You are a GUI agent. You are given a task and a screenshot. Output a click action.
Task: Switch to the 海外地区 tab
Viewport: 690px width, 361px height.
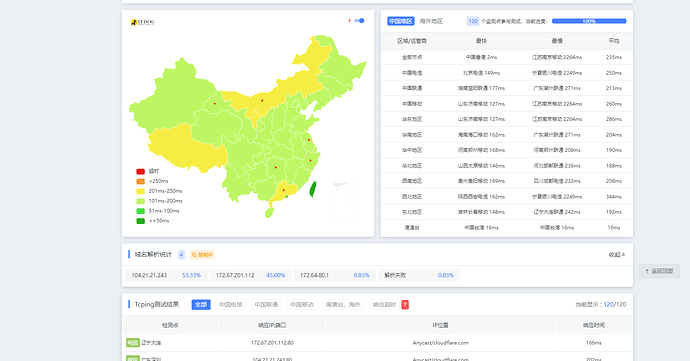431,21
